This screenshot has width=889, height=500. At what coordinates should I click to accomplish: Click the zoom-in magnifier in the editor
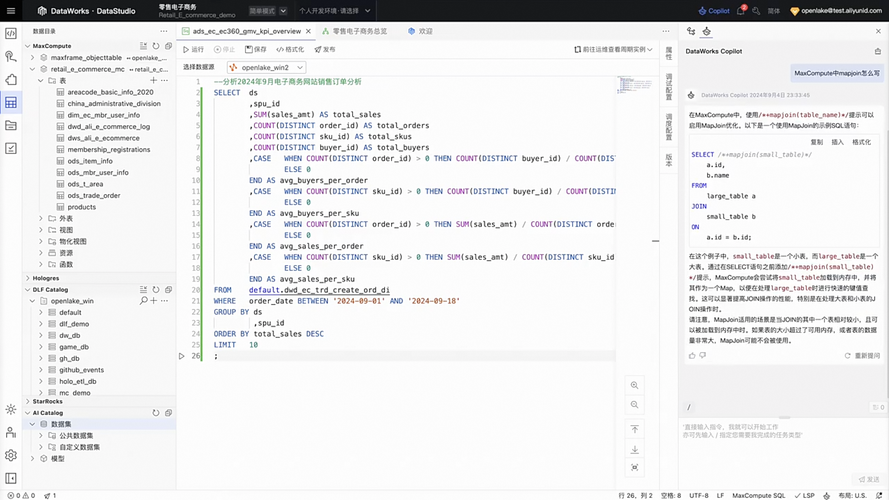(634, 386)
